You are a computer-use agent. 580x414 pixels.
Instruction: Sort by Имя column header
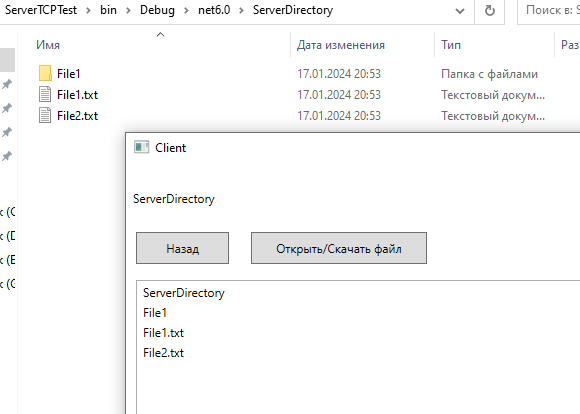point(48,45)
